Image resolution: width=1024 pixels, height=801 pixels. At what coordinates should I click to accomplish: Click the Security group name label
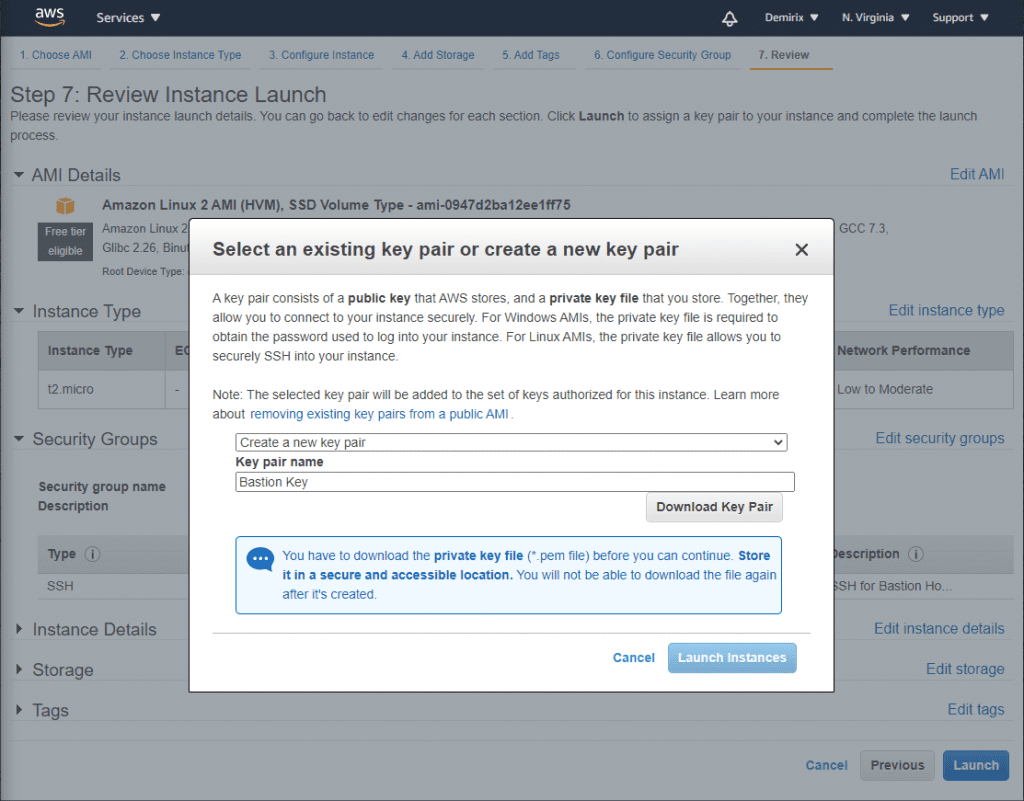click(102, 486)
